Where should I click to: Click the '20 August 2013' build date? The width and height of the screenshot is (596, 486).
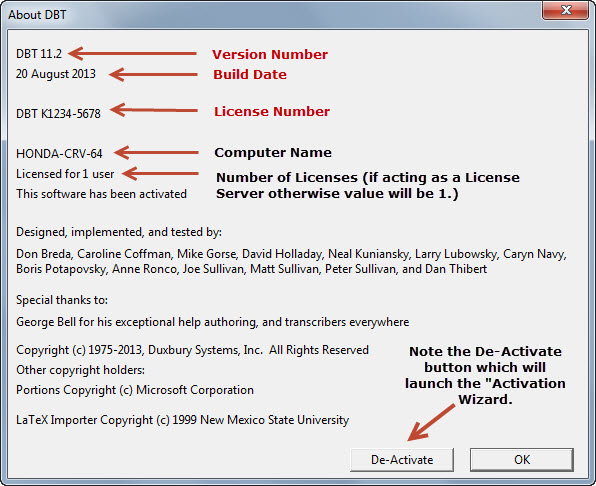[55, 74]
